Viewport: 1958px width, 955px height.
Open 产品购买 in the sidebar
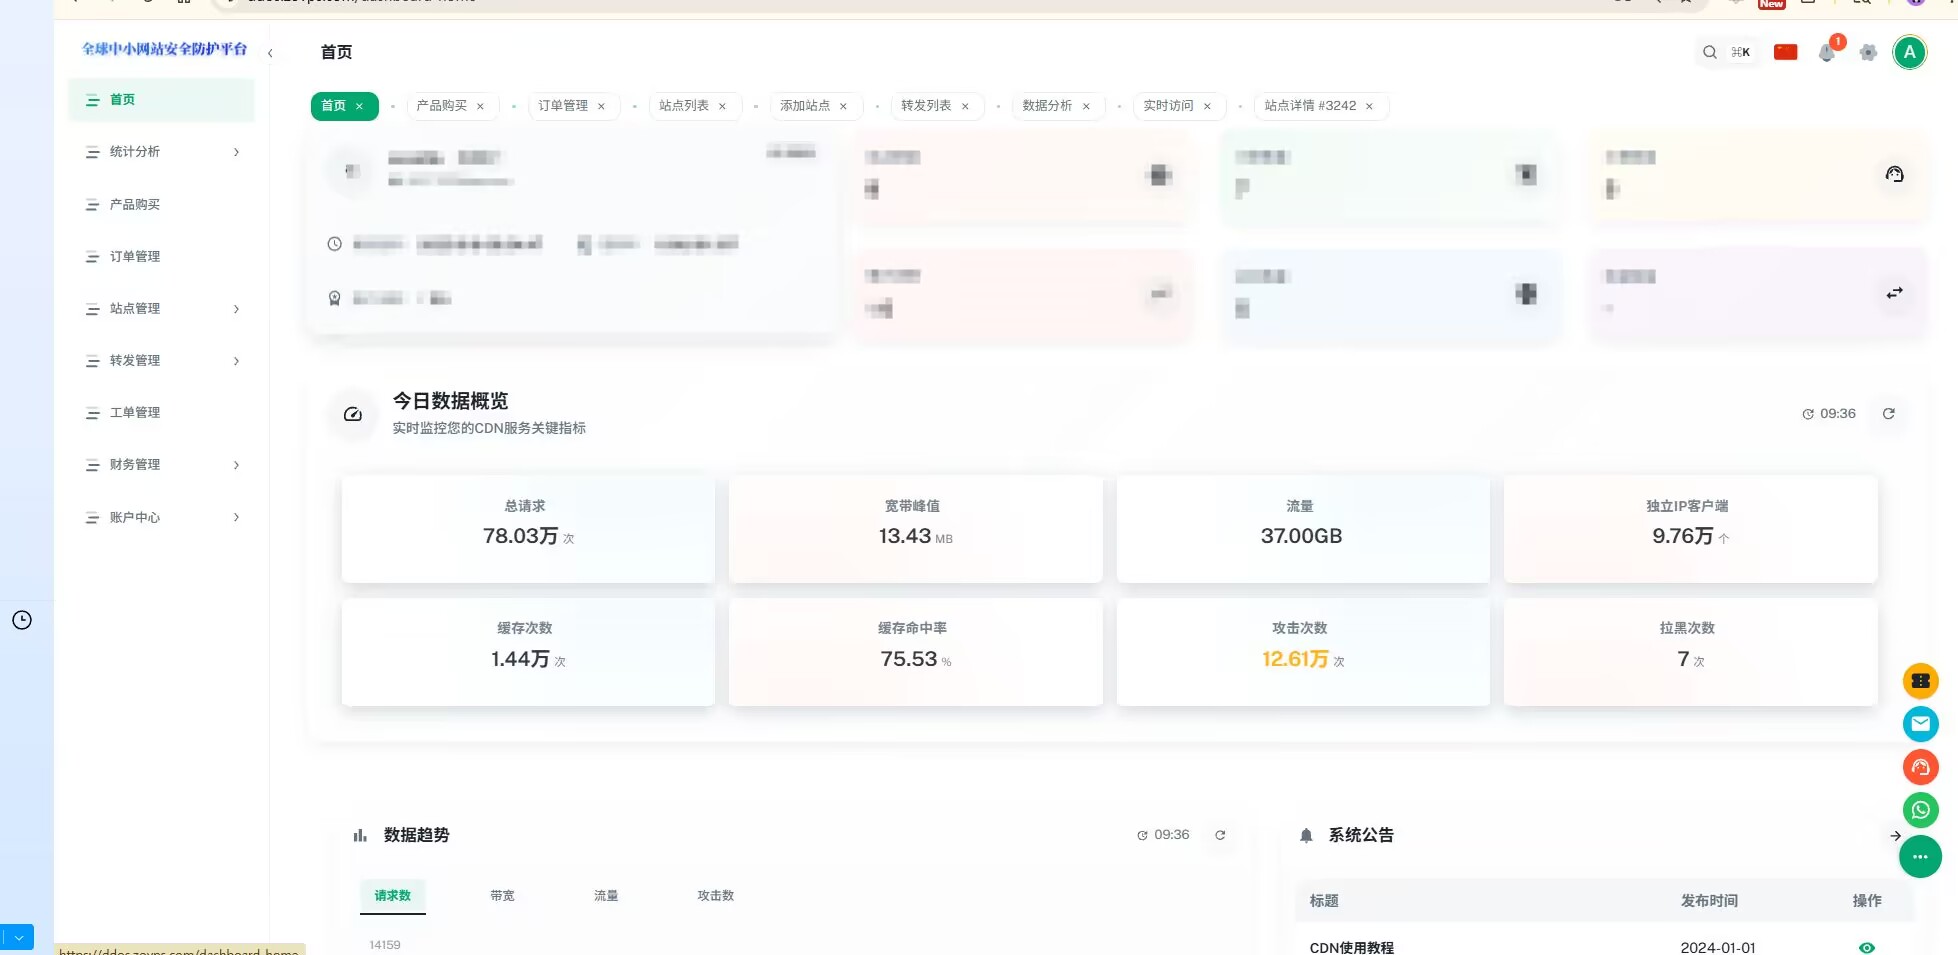click(x=135, y=205)
